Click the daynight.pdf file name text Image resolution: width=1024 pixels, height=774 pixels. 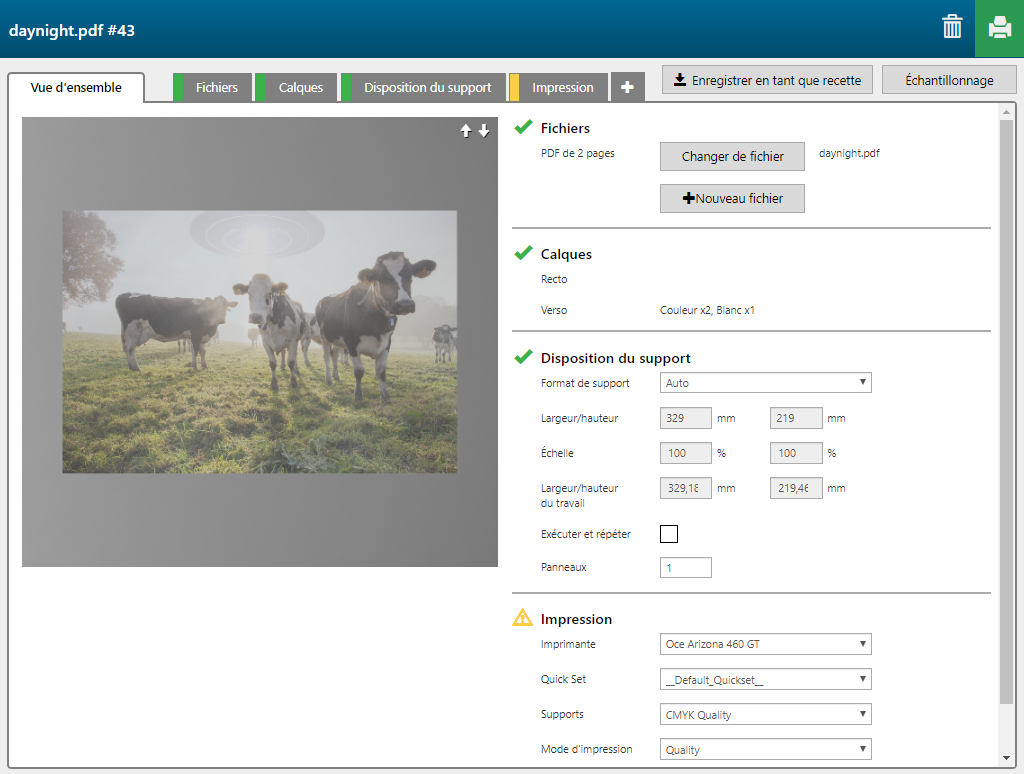(x=849, y=153)
